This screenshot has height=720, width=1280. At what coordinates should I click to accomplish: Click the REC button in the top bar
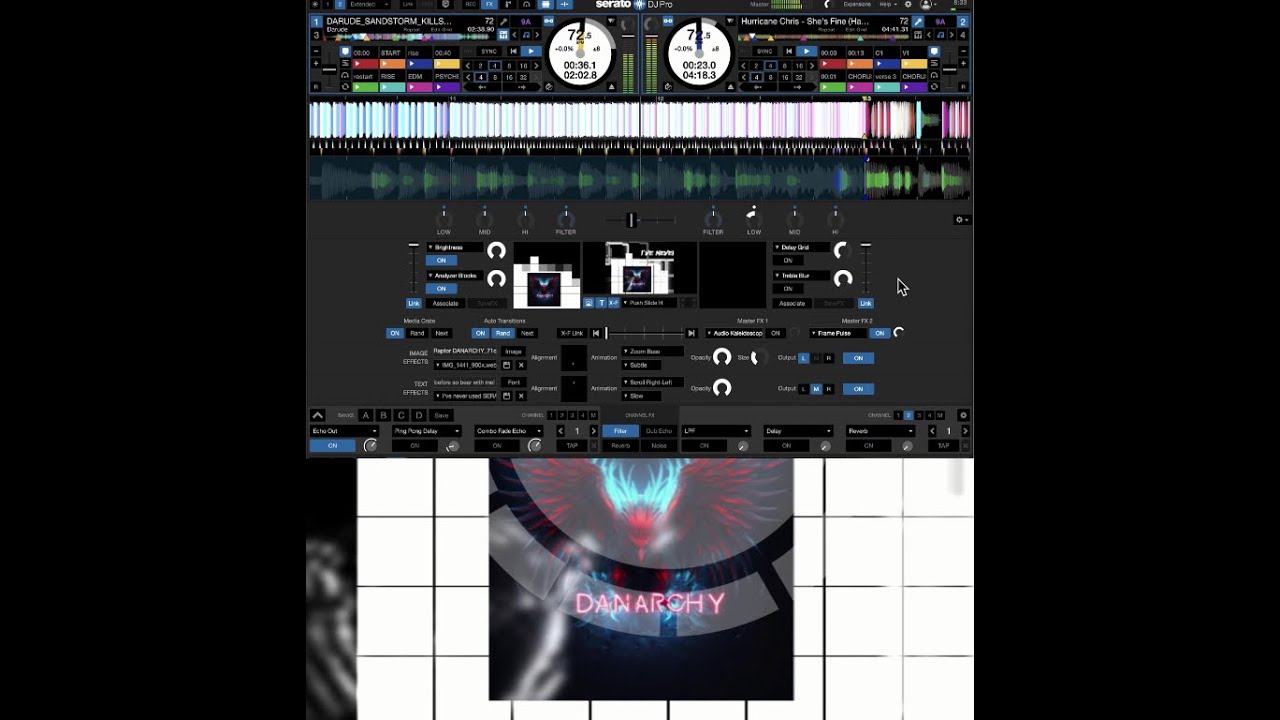[471, 4]
